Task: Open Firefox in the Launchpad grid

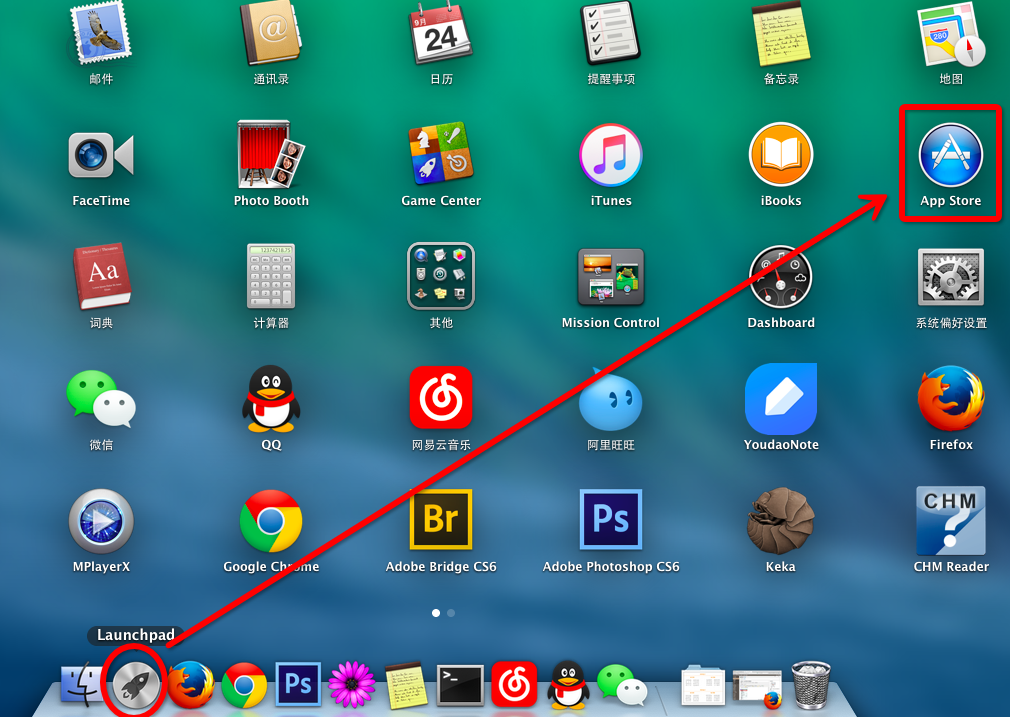Action: 951,398
